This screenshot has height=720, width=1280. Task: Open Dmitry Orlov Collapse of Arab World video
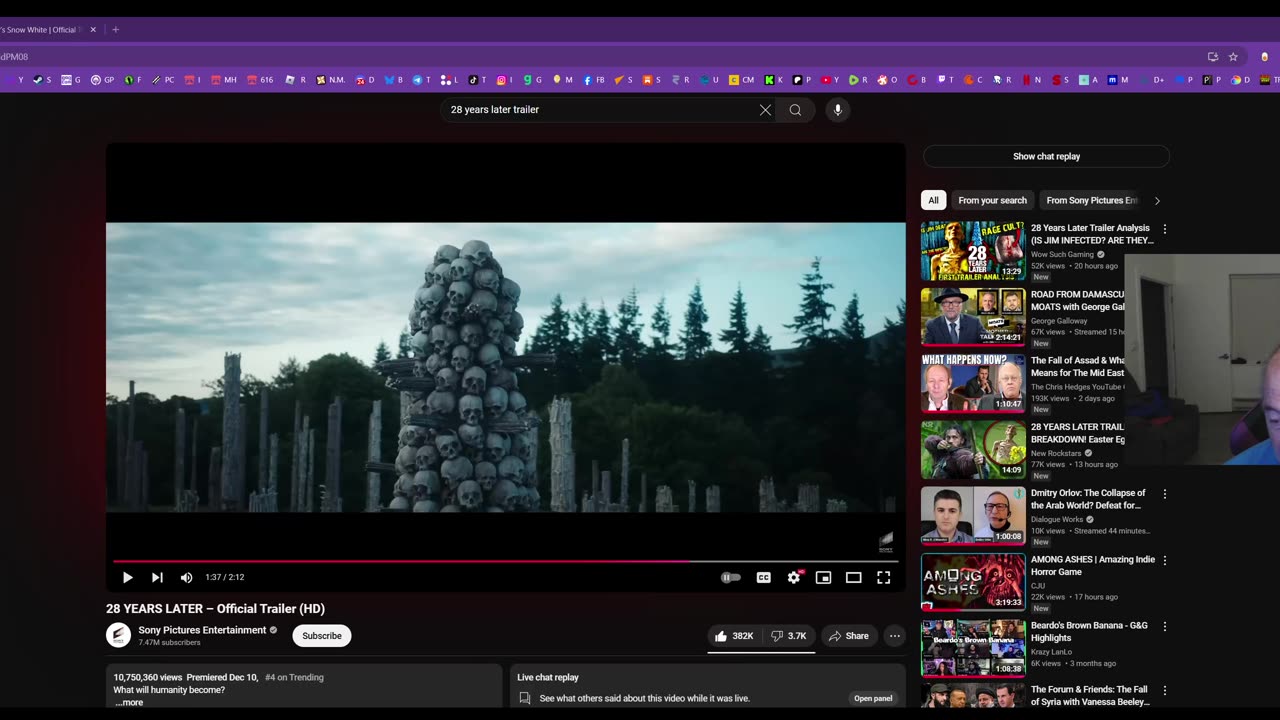[x=973, y=516]
